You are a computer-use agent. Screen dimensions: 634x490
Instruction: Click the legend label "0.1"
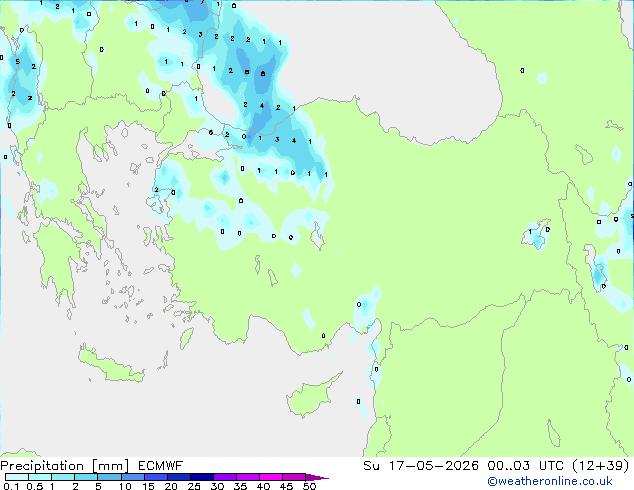11,486
